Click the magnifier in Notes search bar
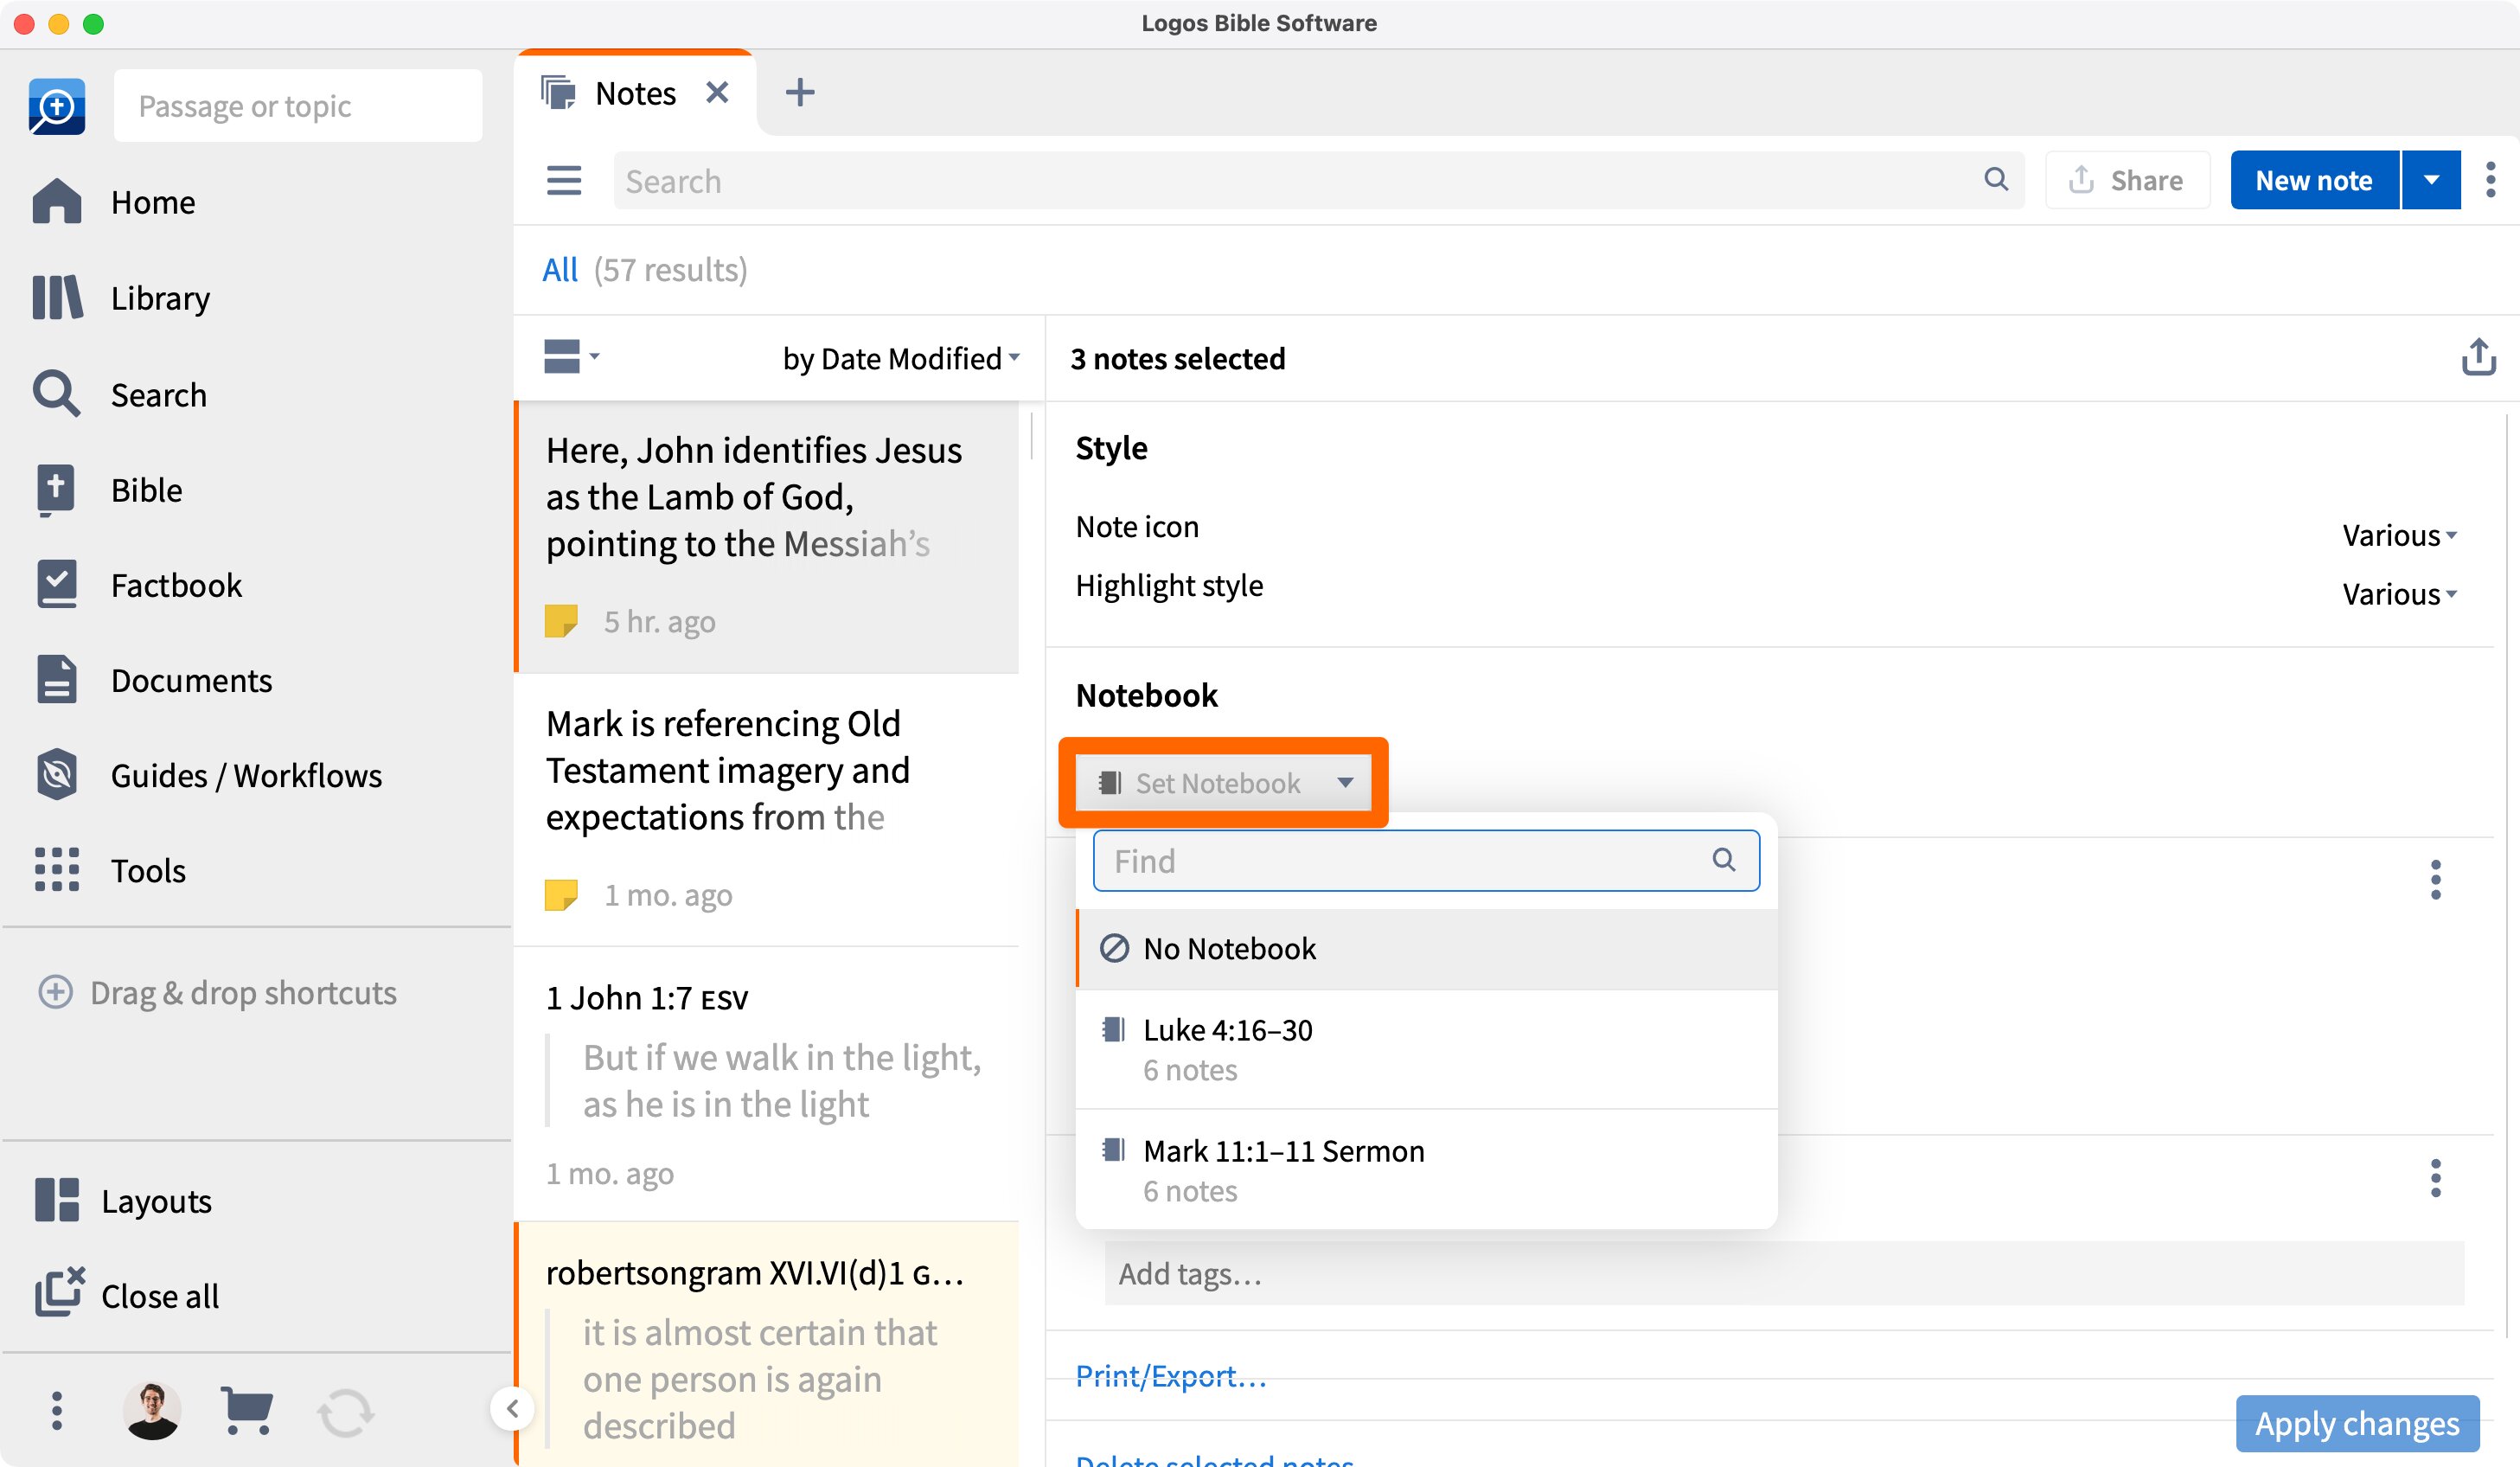 [x=1996, y=179]
